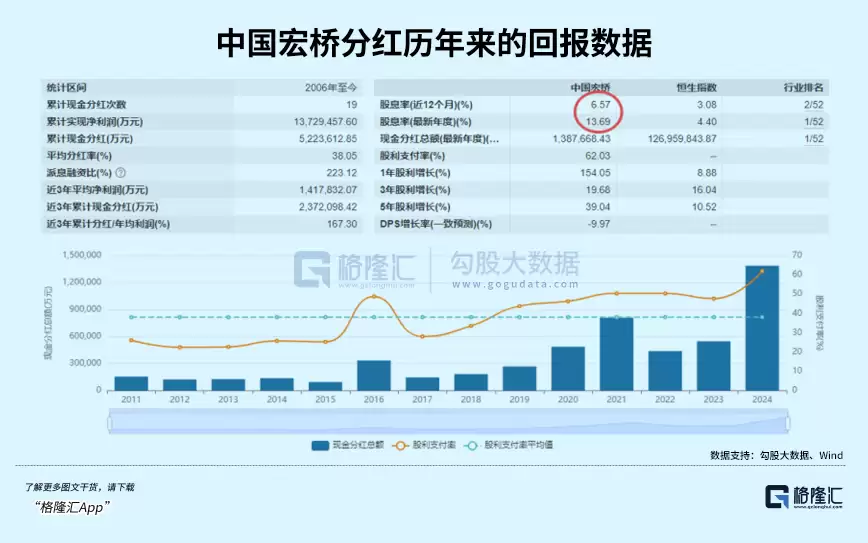Click the 2024 cash dividend bar

762,328
